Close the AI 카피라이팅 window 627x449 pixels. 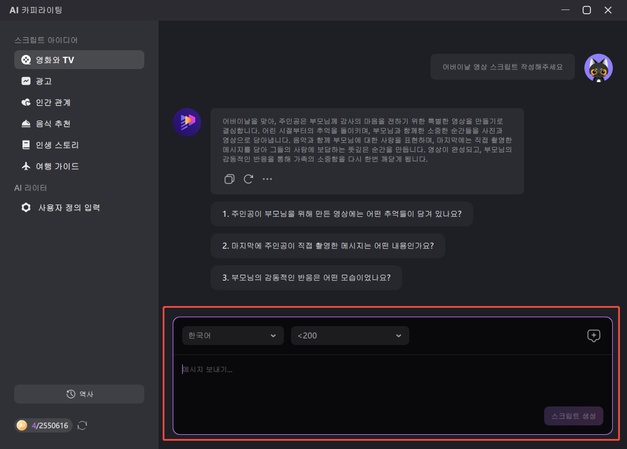click(608, 10)
